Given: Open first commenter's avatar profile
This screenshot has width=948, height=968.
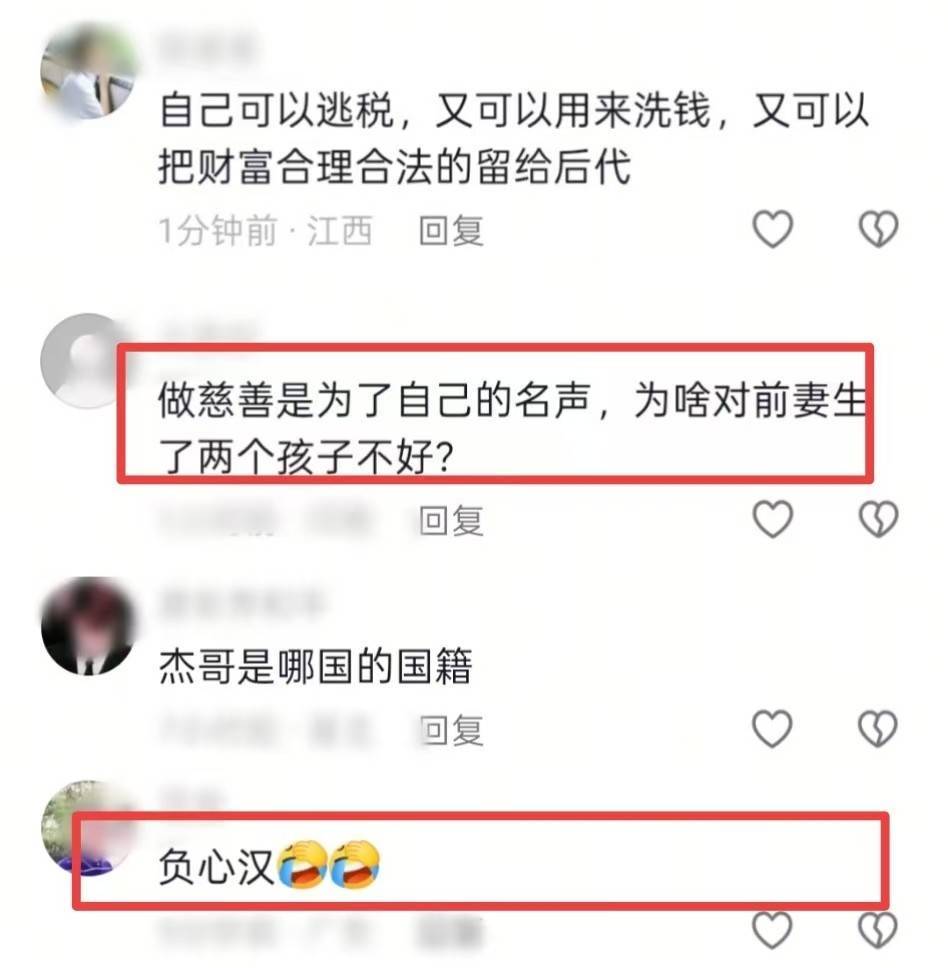Looking at the screenshot, I should click(x=88, y=71).
